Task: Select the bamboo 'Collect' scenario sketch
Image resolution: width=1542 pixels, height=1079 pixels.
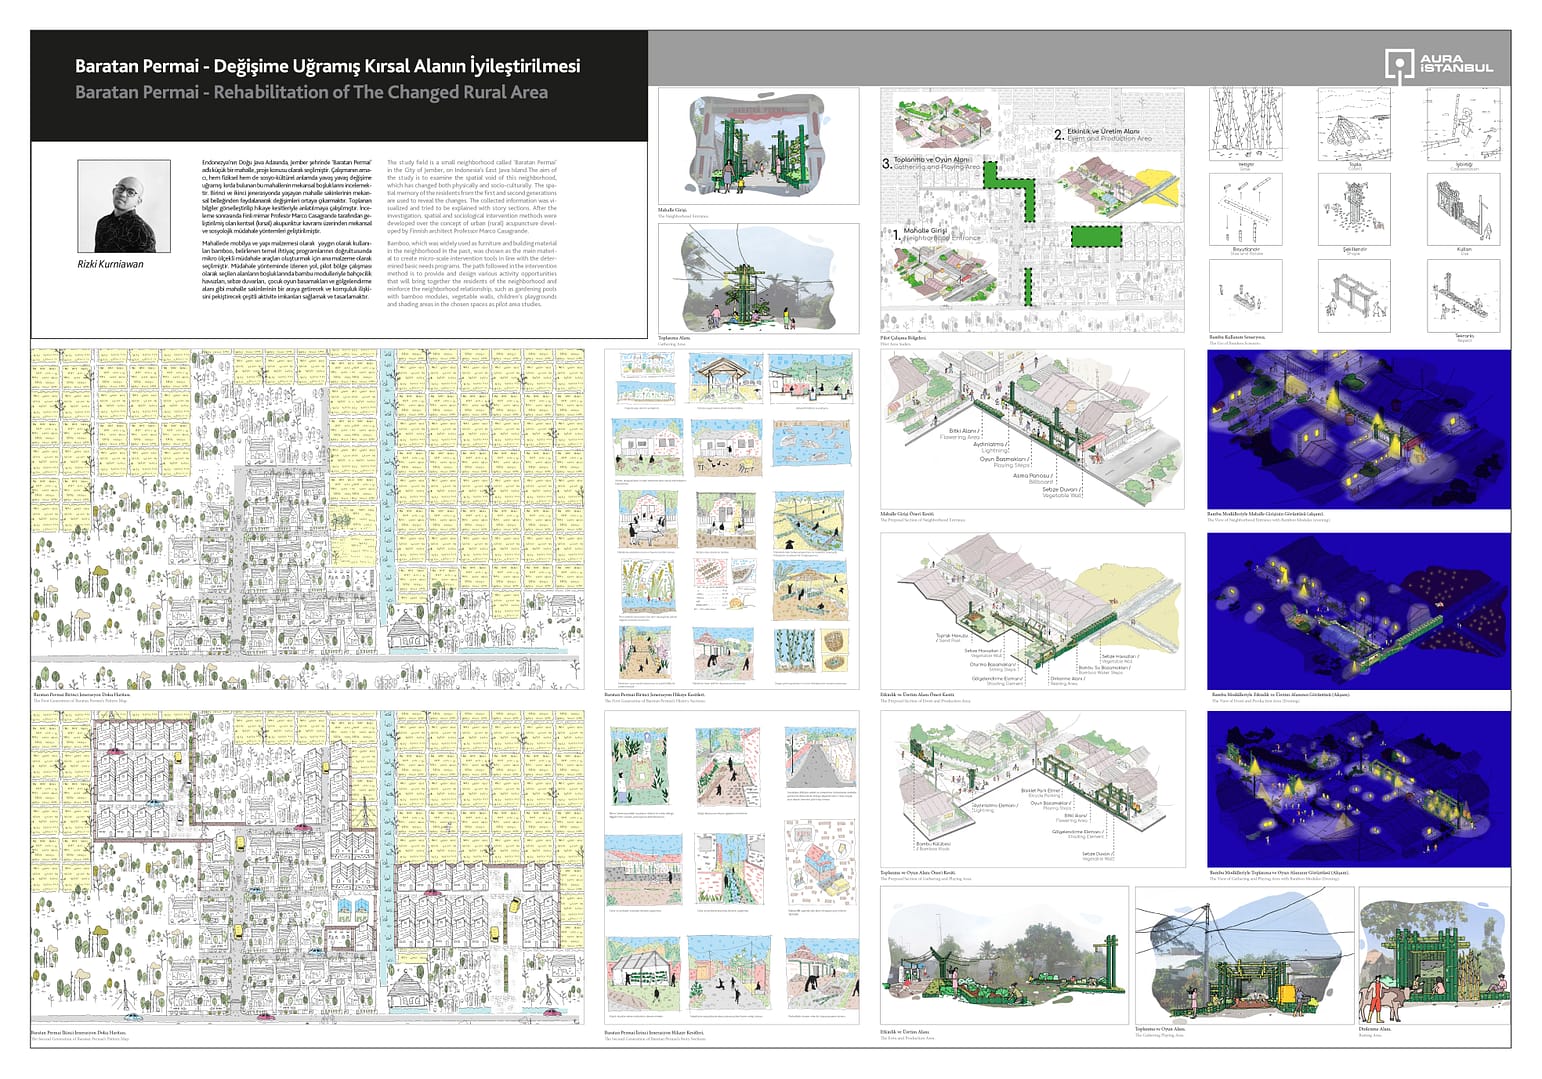Action: tap(1354, 125)
